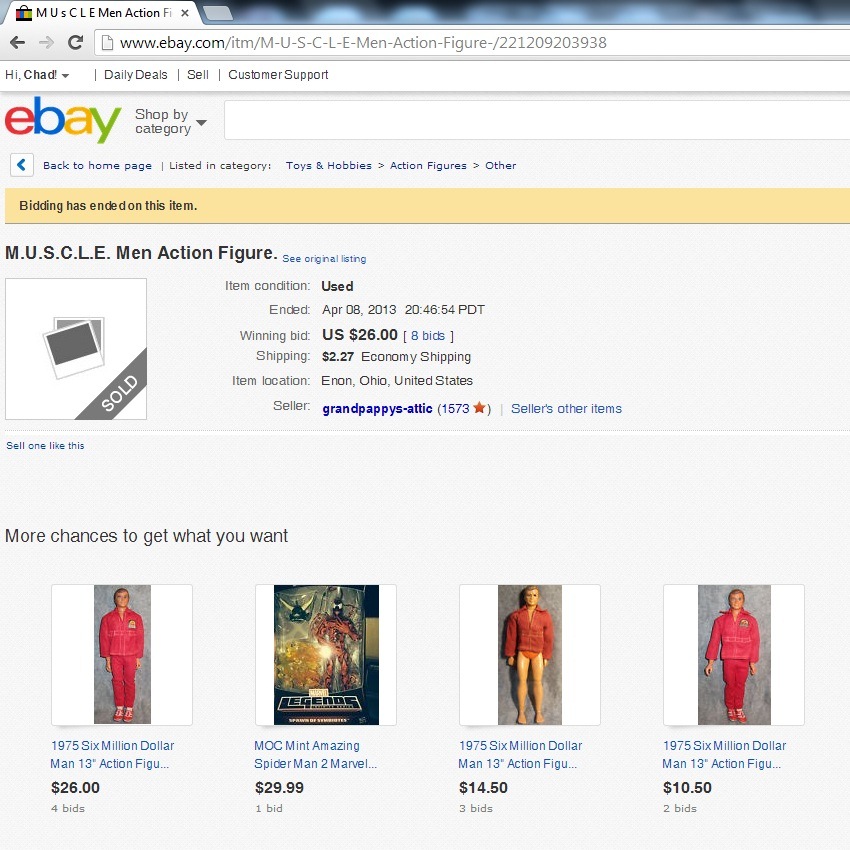Click the 8 bids link
The height and width of the screenshot is (850, 850).
click(428, 336)
